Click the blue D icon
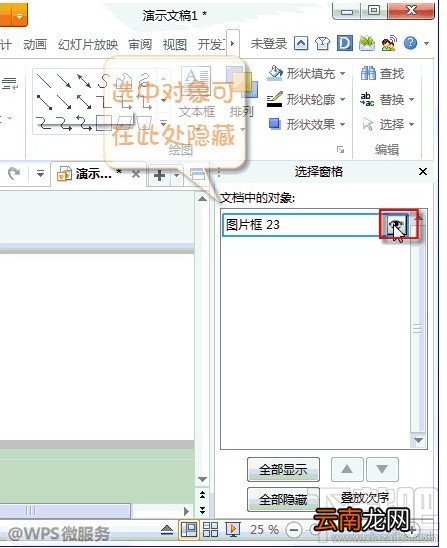This screenshot has width=447, height=548. pos(345,43)
